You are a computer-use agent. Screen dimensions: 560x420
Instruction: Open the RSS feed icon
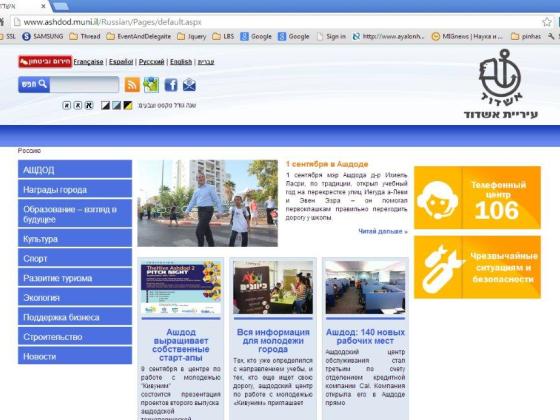click(x=132, y=85)
